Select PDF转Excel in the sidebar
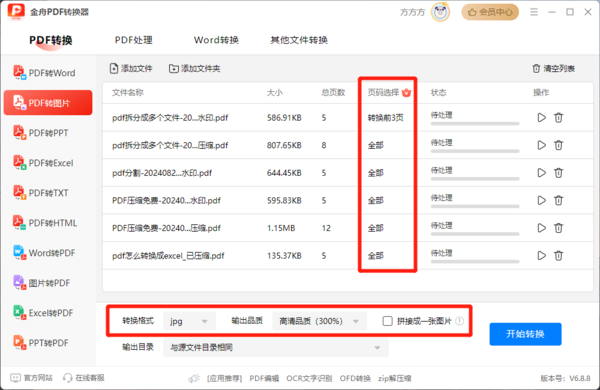Screen dimensions: 600x390 (x=48, y=163)
